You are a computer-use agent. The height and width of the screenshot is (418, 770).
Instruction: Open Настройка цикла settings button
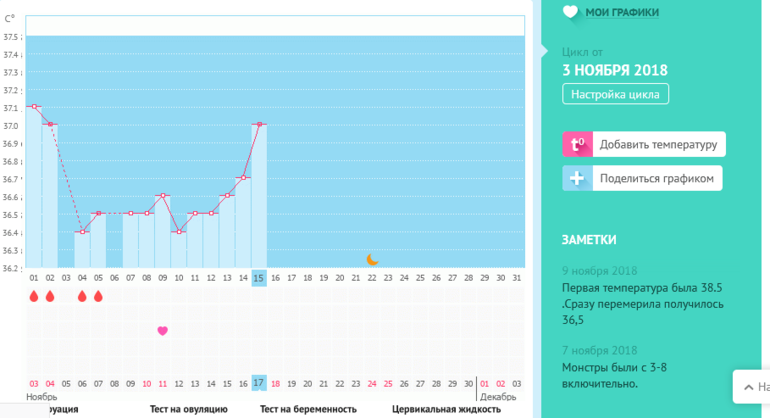pyautogui.click(x=615, y=95)
